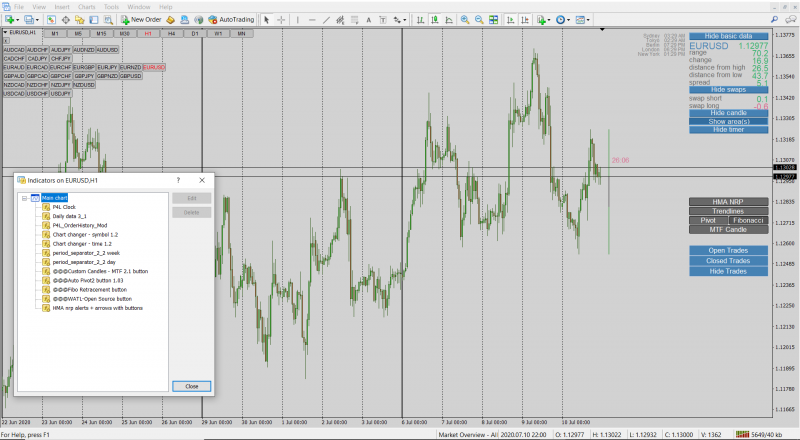
Task: Collapse the Main chart tree node
Action: (x=24, y=198)
